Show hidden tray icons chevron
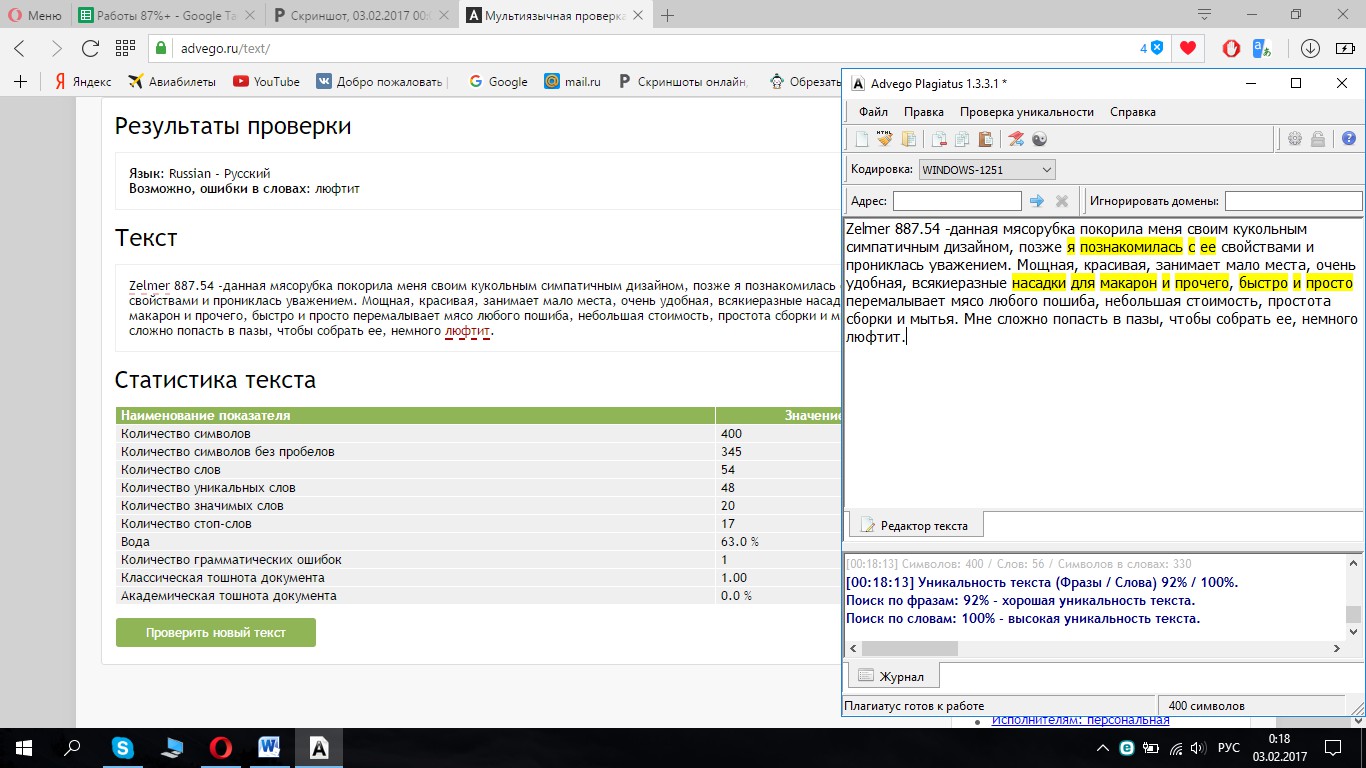The image size is (1366, 768). (1102, 748)
